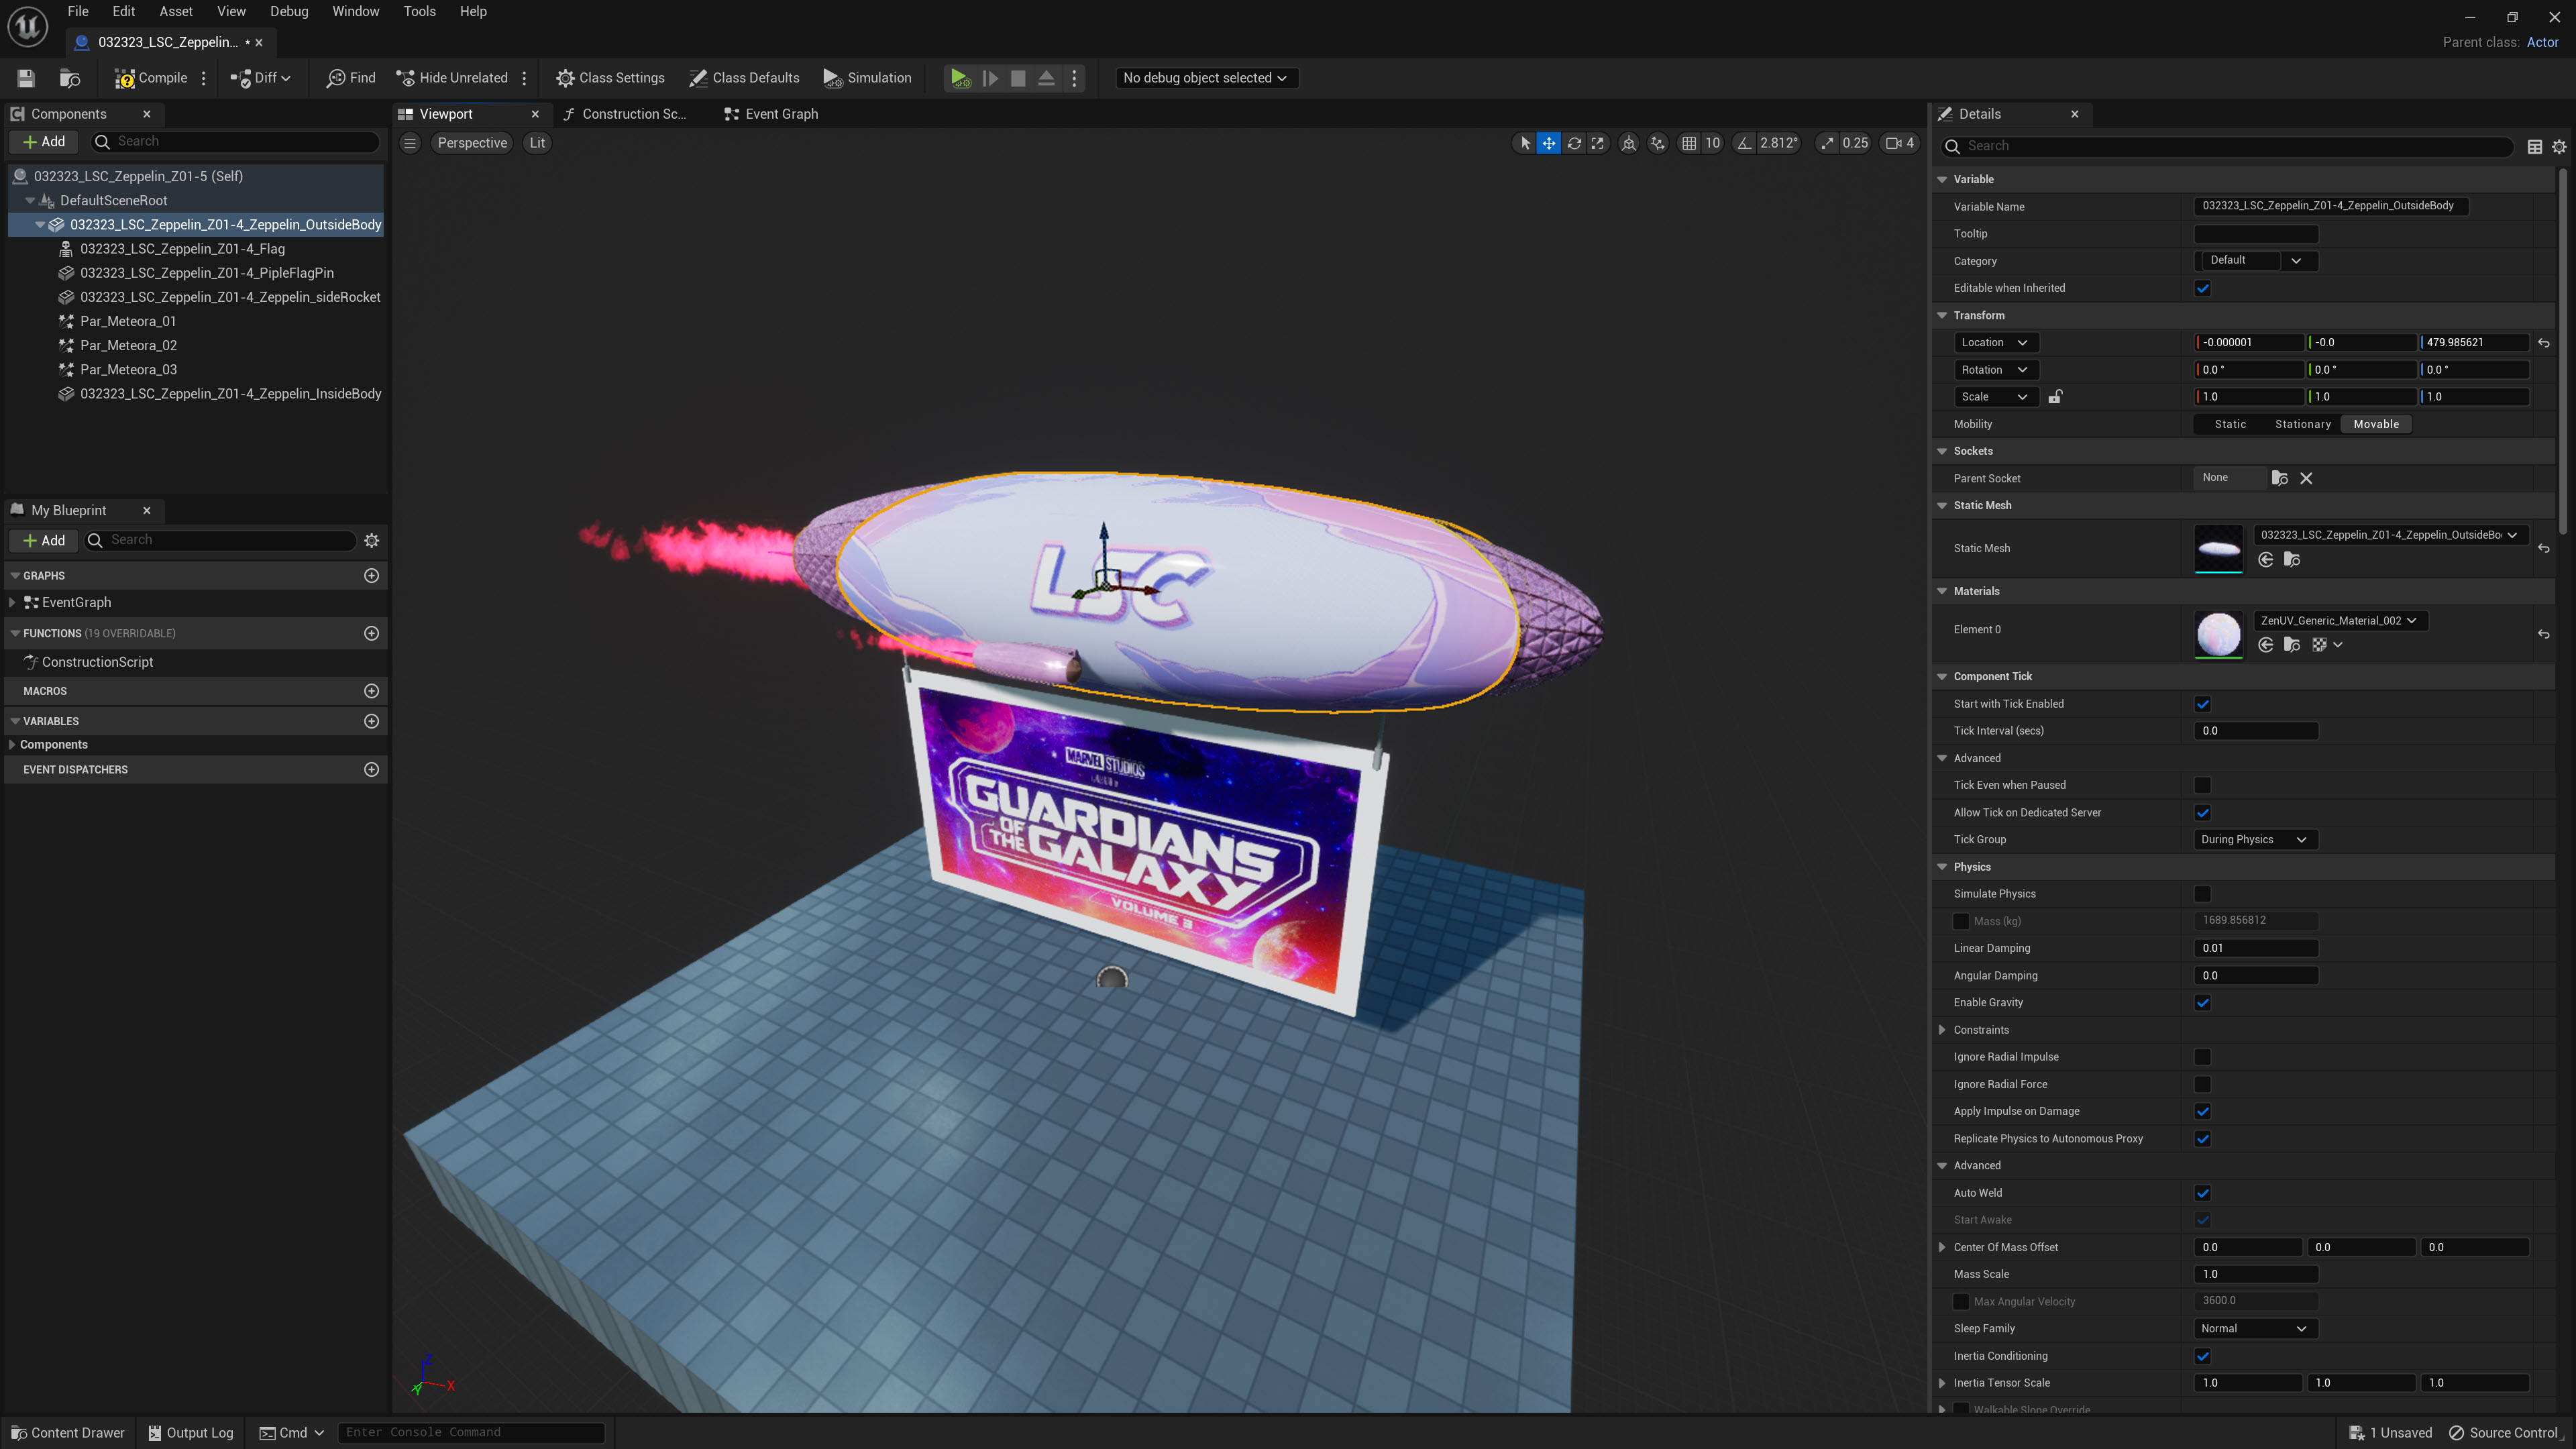Image resolution: width=2576 pixels, height=1449 pixels.
Task: Click the Material Element 0 sphere thumbnail
Action: click(2218, 634)
